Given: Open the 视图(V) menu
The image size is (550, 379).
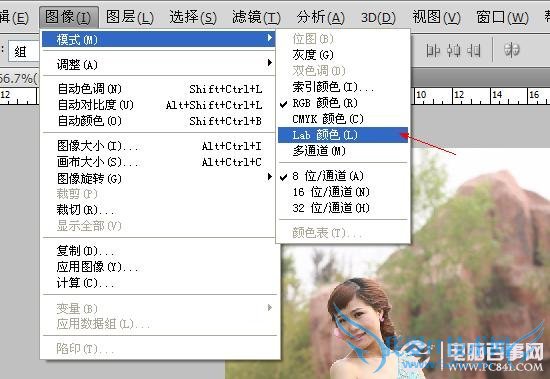Looking at the screenshot, I should click(436, 17).
